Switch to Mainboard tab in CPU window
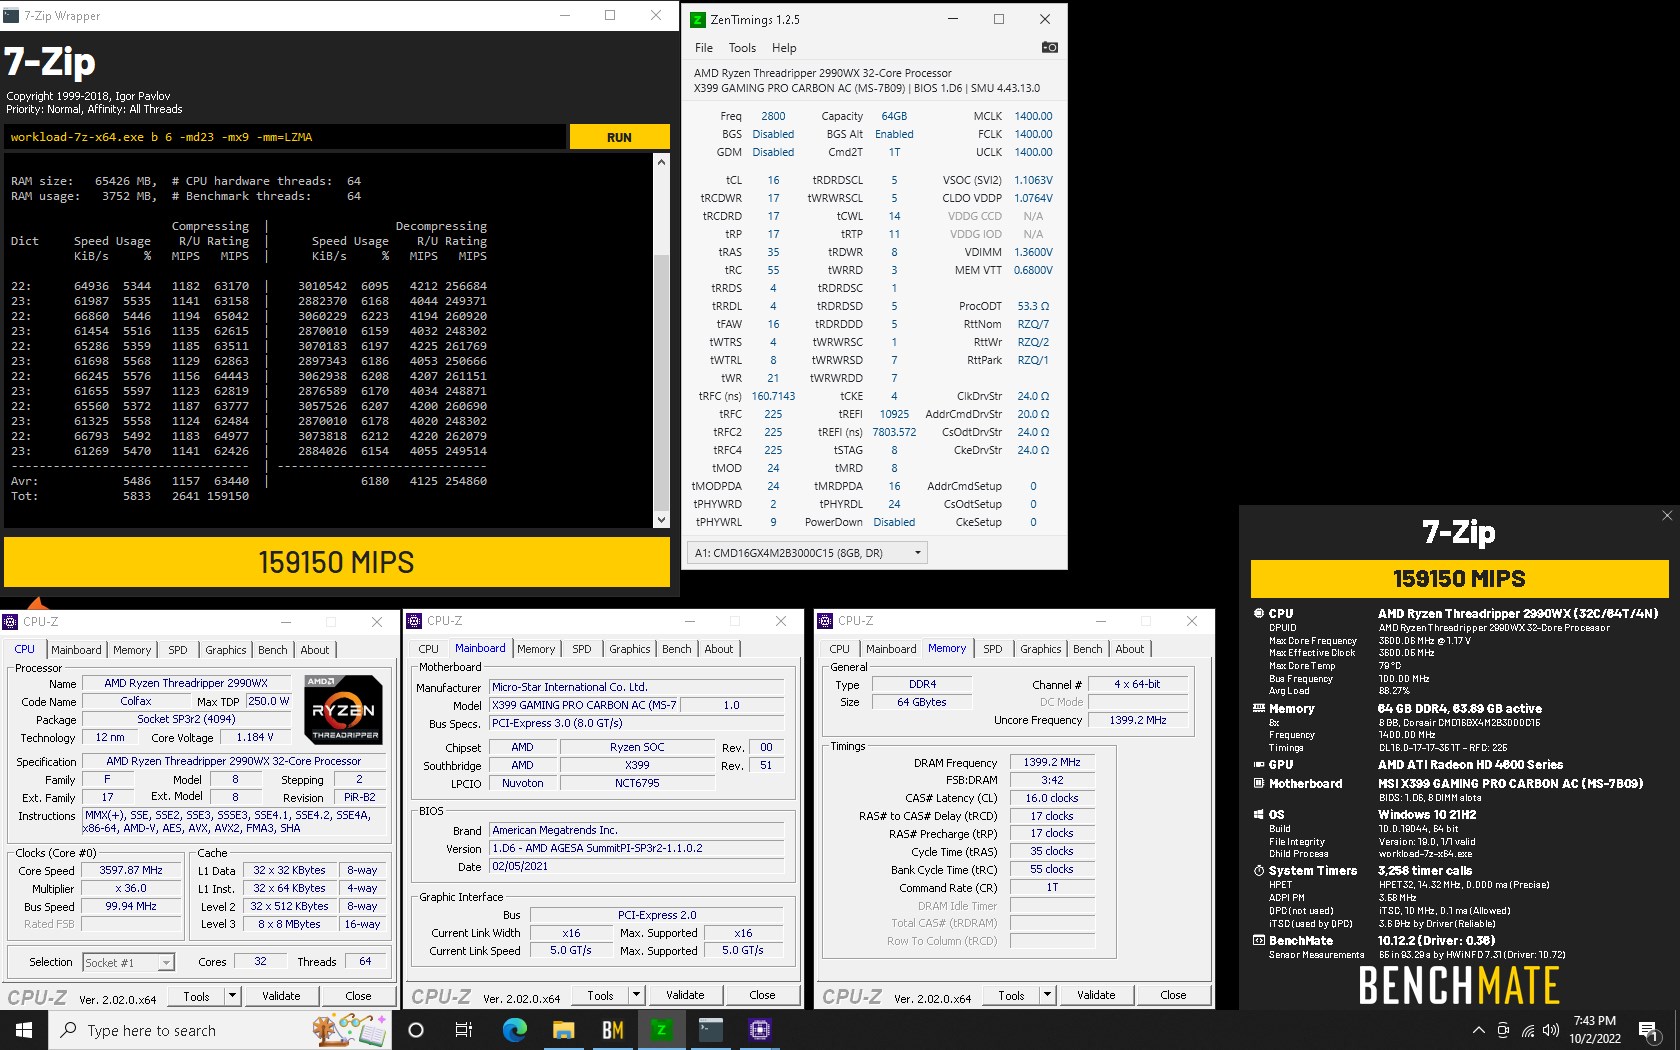 (76, 649)
